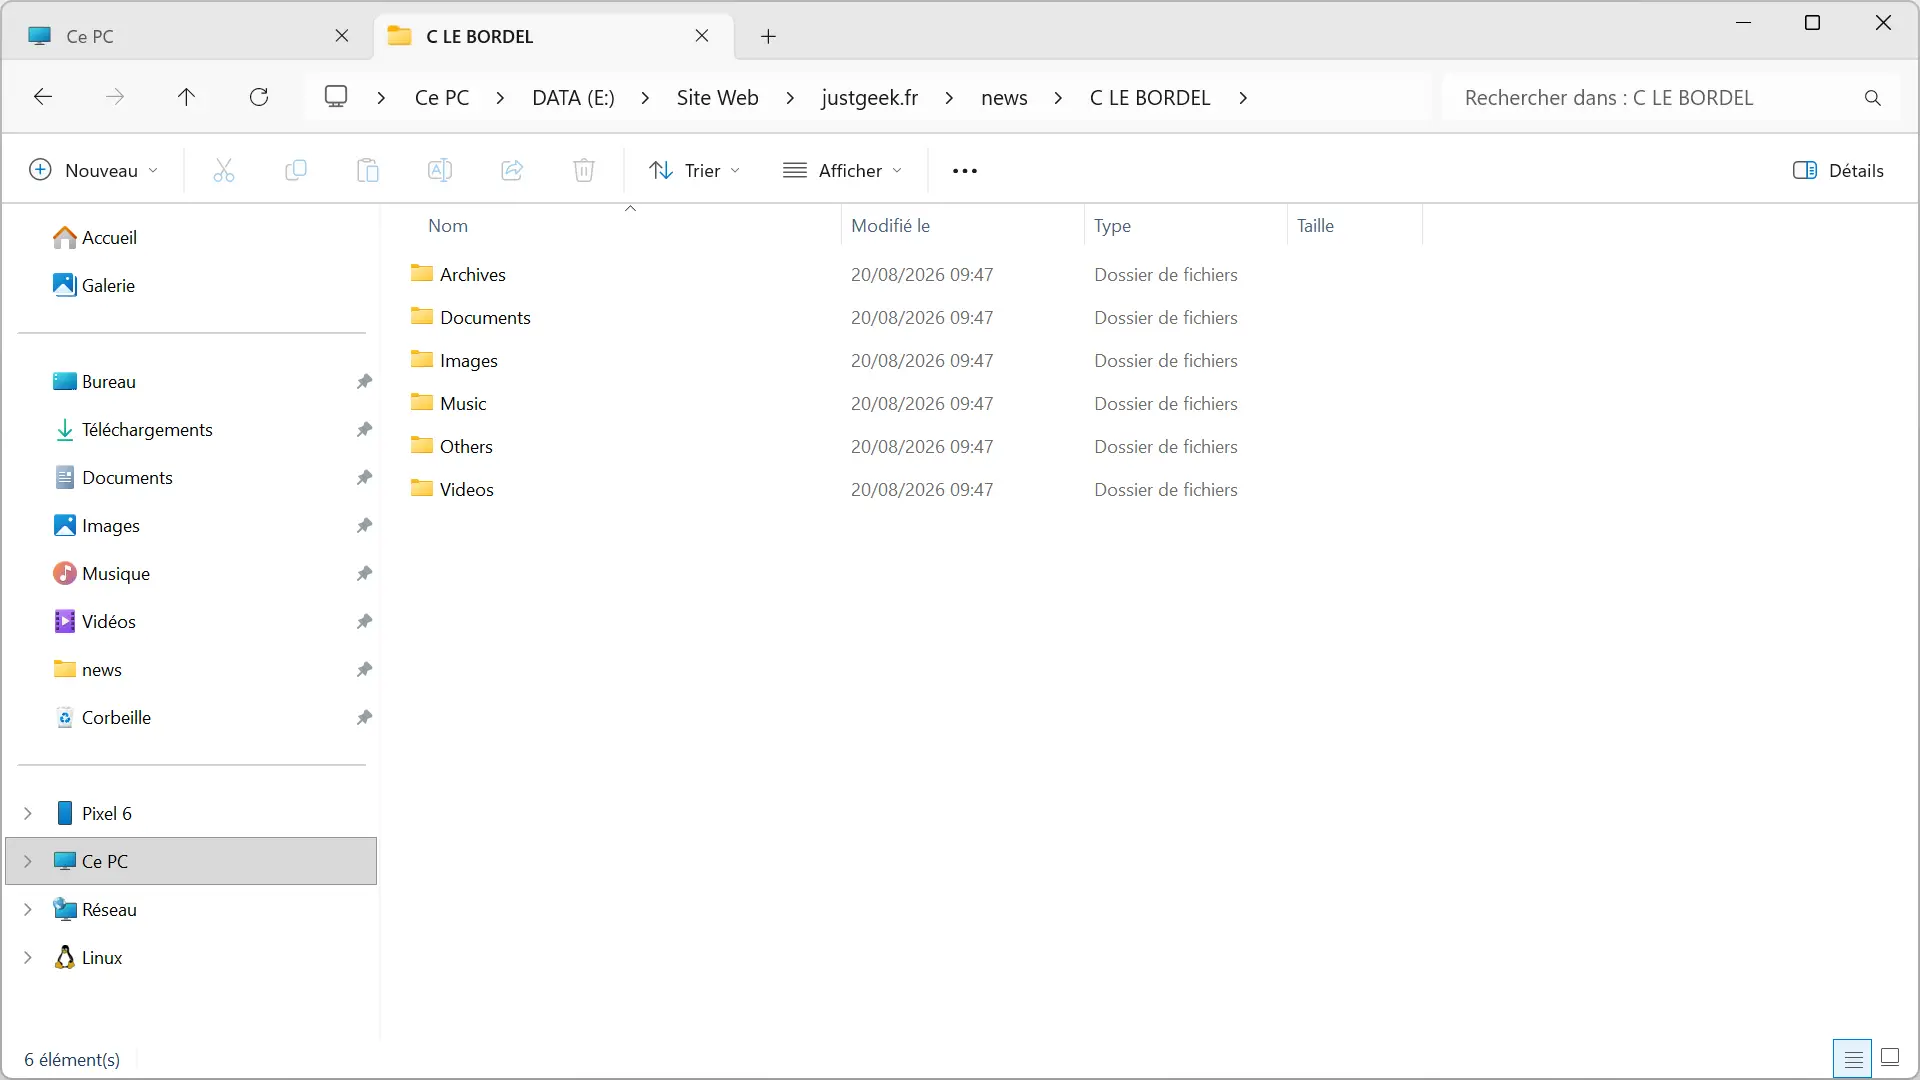Click the Rename icon in toolbar

(440, 171)
